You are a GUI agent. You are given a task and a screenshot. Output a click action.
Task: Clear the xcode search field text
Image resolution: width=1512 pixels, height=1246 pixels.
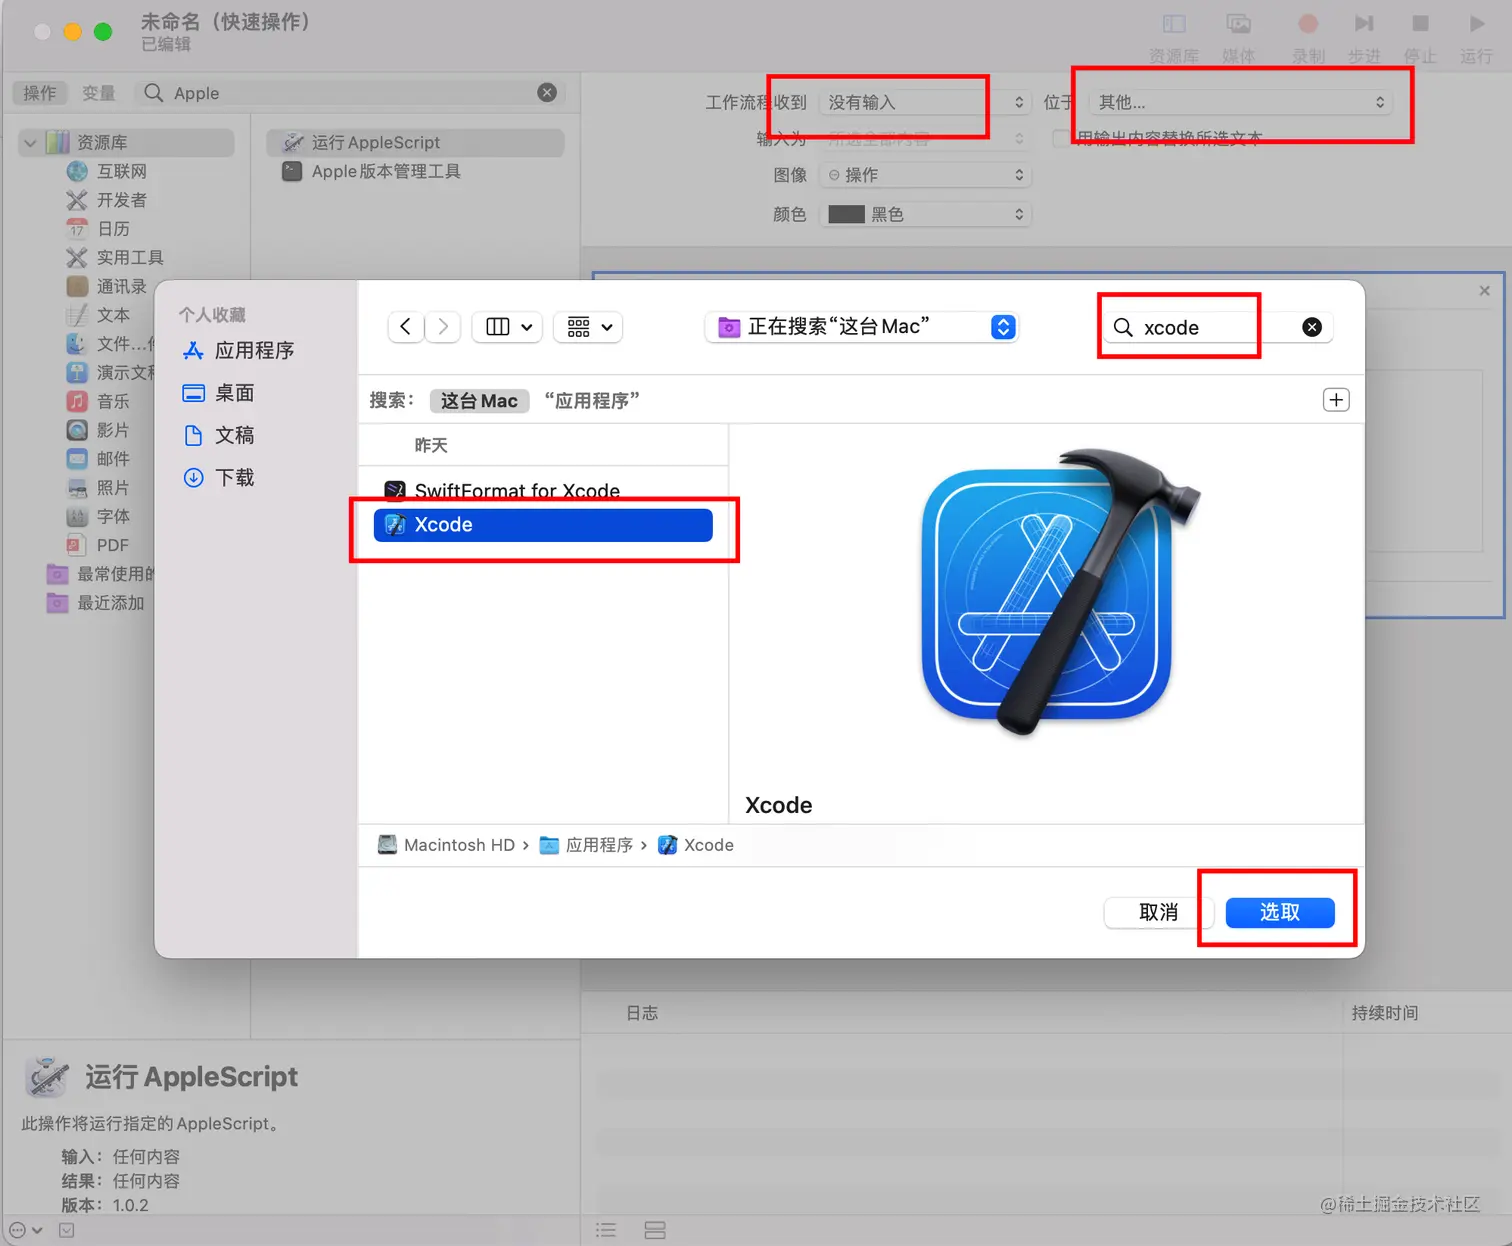1312,327
